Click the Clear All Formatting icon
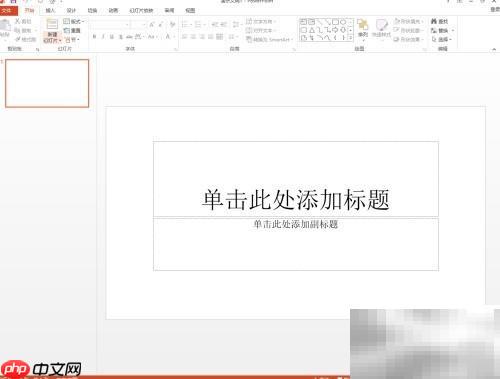Image resolution: width=500 pixels, height=379 pixels. coord(172,24)
